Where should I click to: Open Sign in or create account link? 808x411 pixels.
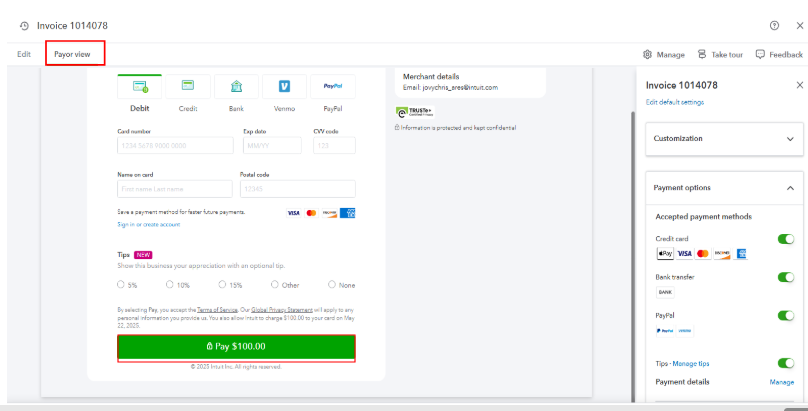[x=148, y=225]
